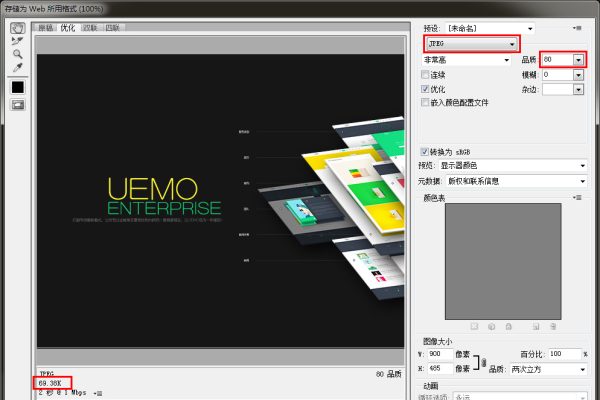Uncheck the 转换为 sRGB checkbox
This screenshot has width=600, height=400.
pyautogui.click(x=426, y=151)
